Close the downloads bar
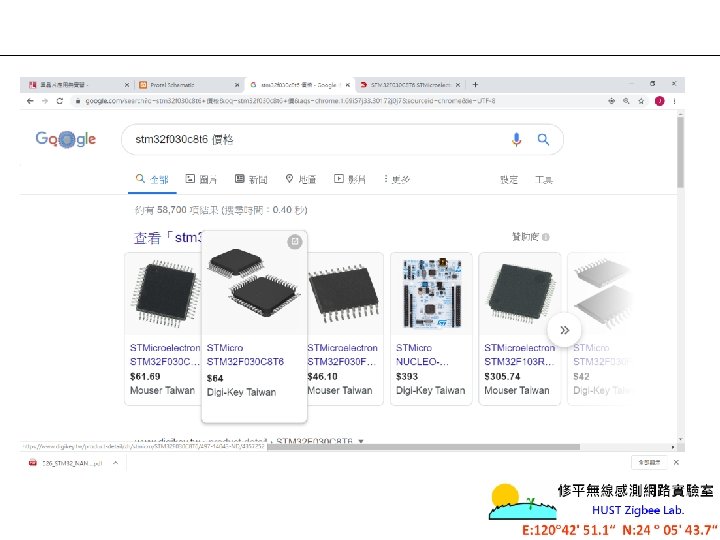 (676, 462)
